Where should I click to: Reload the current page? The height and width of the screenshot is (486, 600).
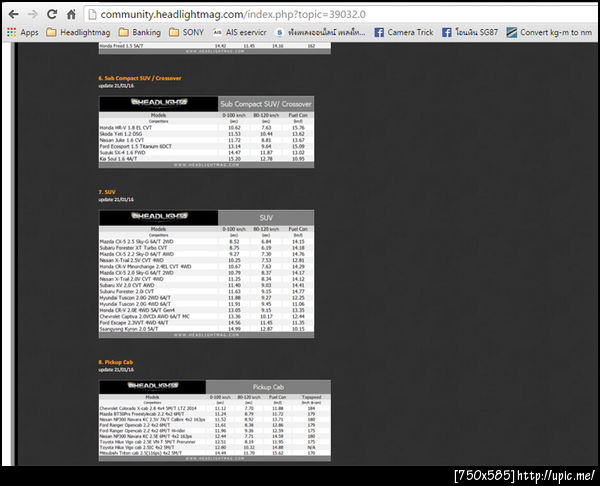pos(52,15)
